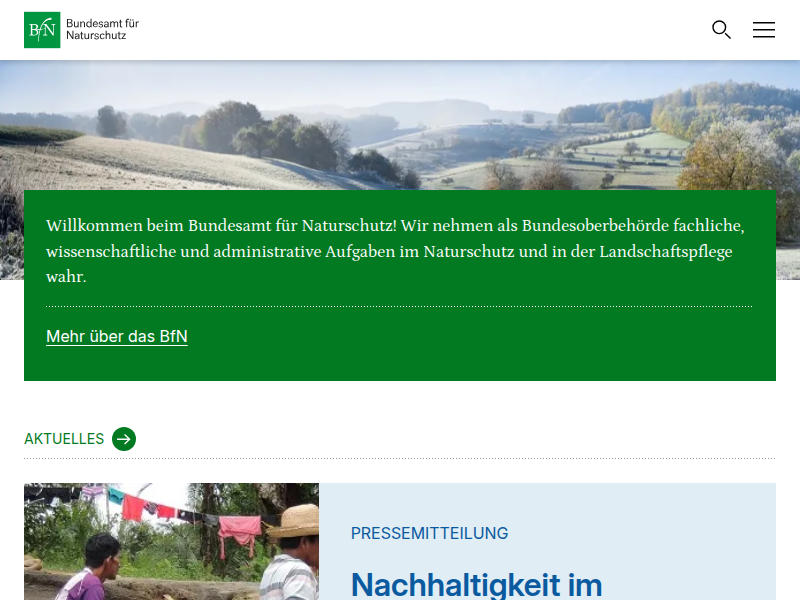Click the green circular arrow beside AKTUELLES
The height and width of the screenshot is (600, 800).
click(124, 439)
